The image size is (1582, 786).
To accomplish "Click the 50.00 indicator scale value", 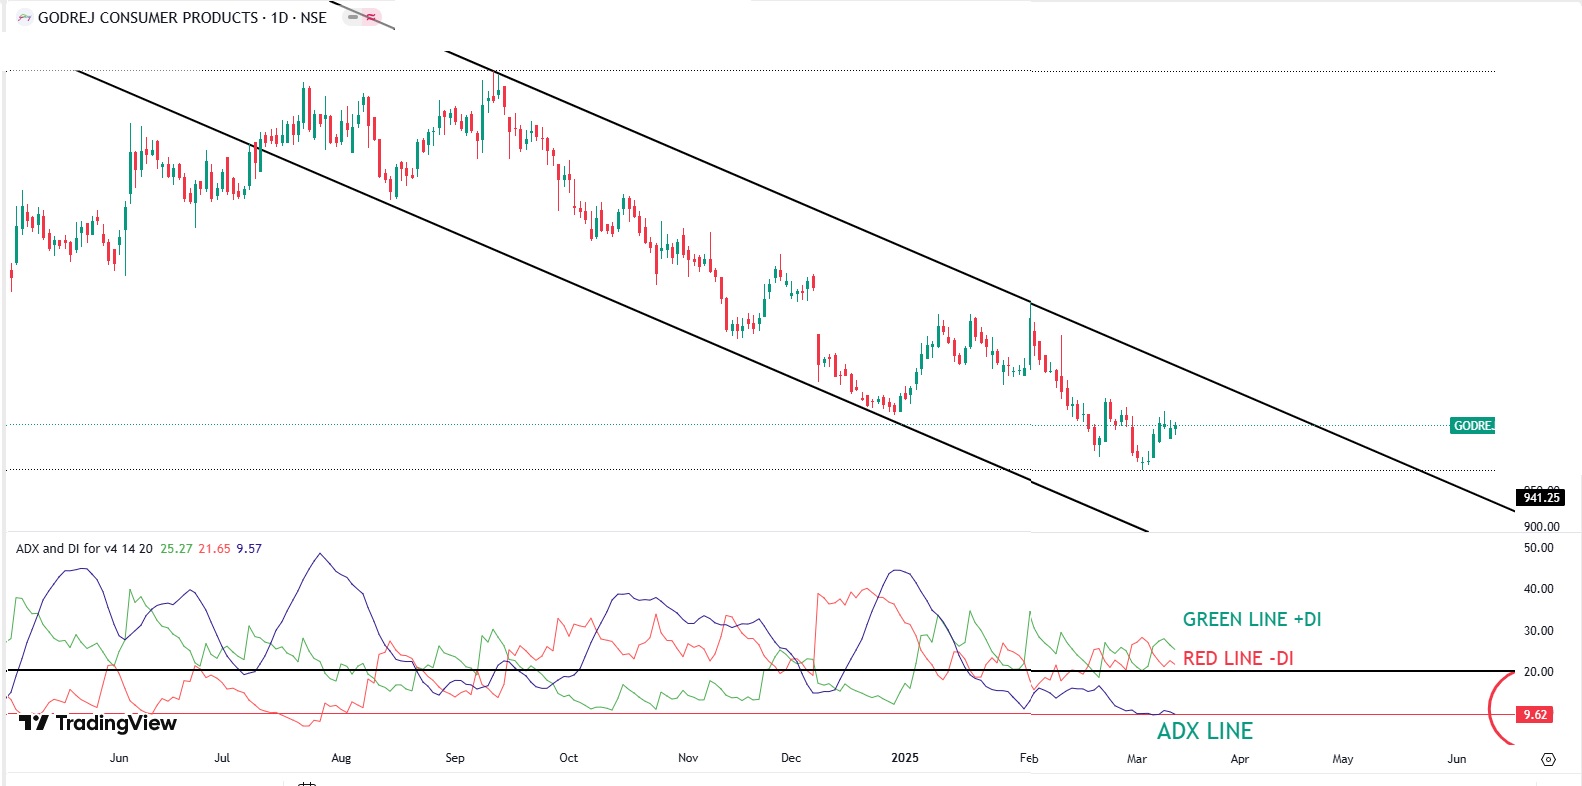I will [1538, 548].
